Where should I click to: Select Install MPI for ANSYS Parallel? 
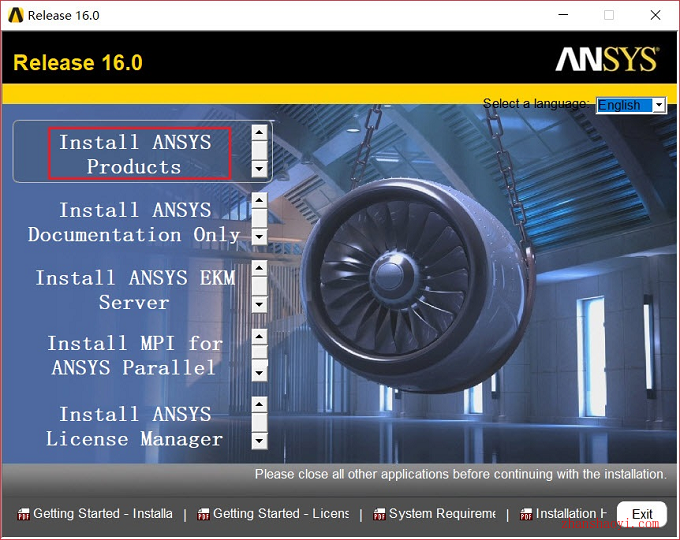tap(134, 356)
